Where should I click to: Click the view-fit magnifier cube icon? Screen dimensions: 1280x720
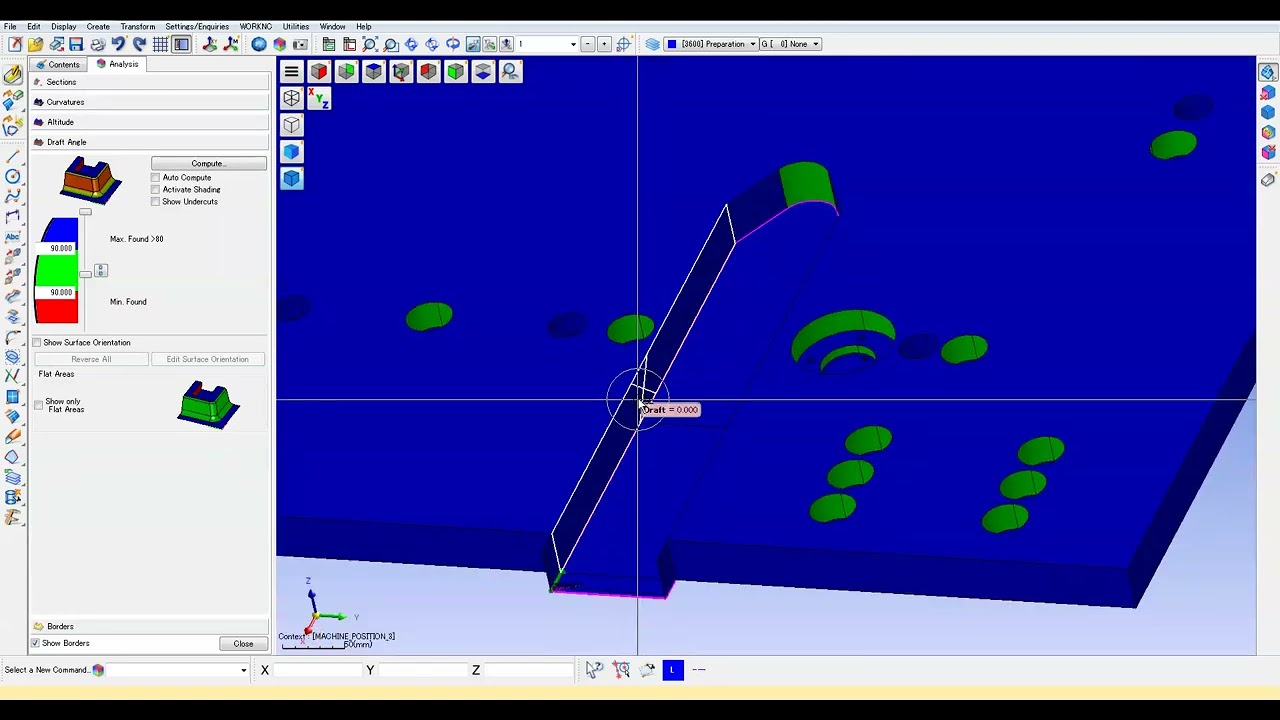pos(510,71)
